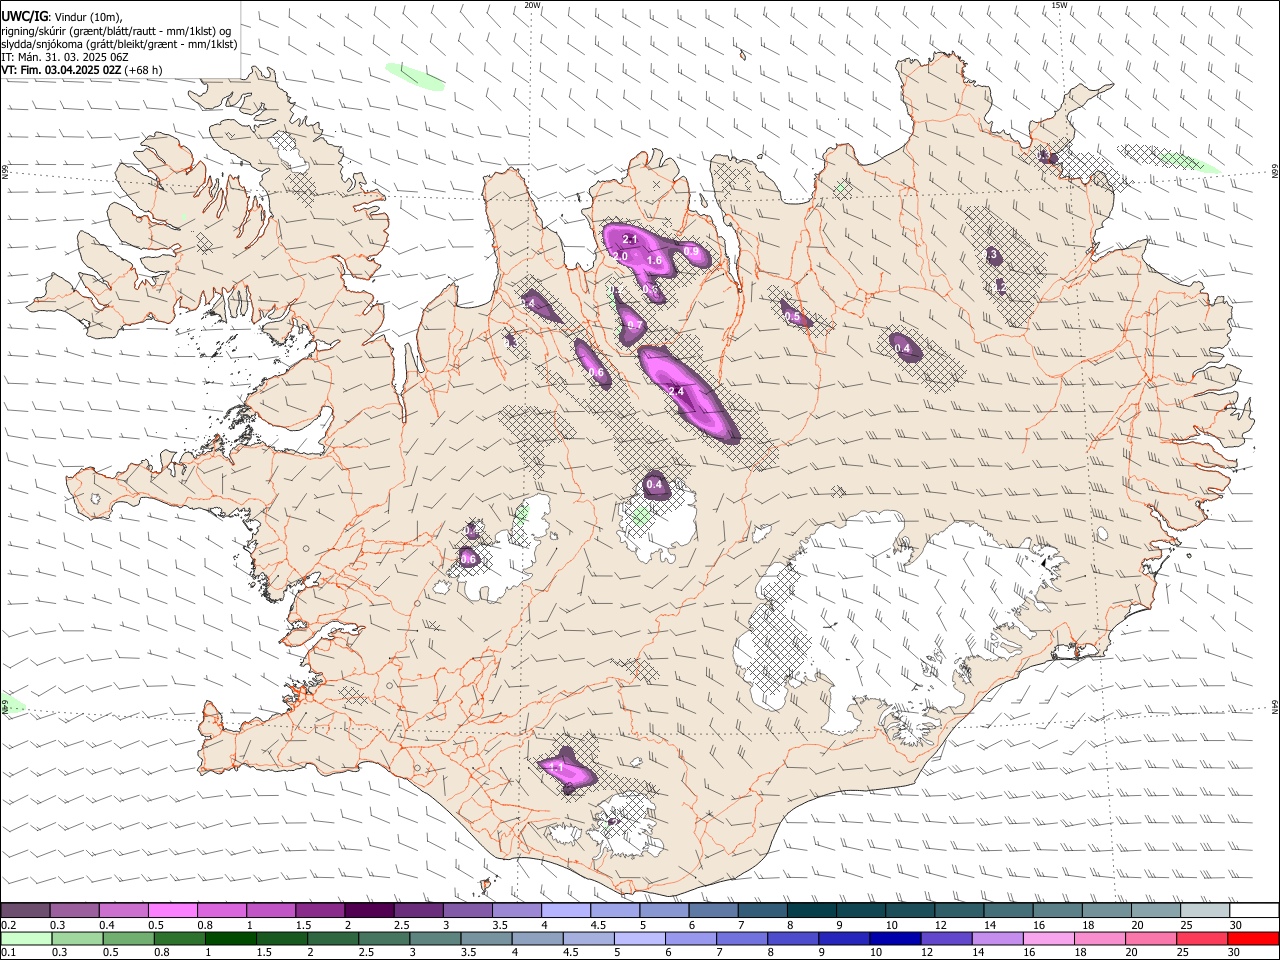Click the '2.4' value in the long purple band

coord(676,392)
